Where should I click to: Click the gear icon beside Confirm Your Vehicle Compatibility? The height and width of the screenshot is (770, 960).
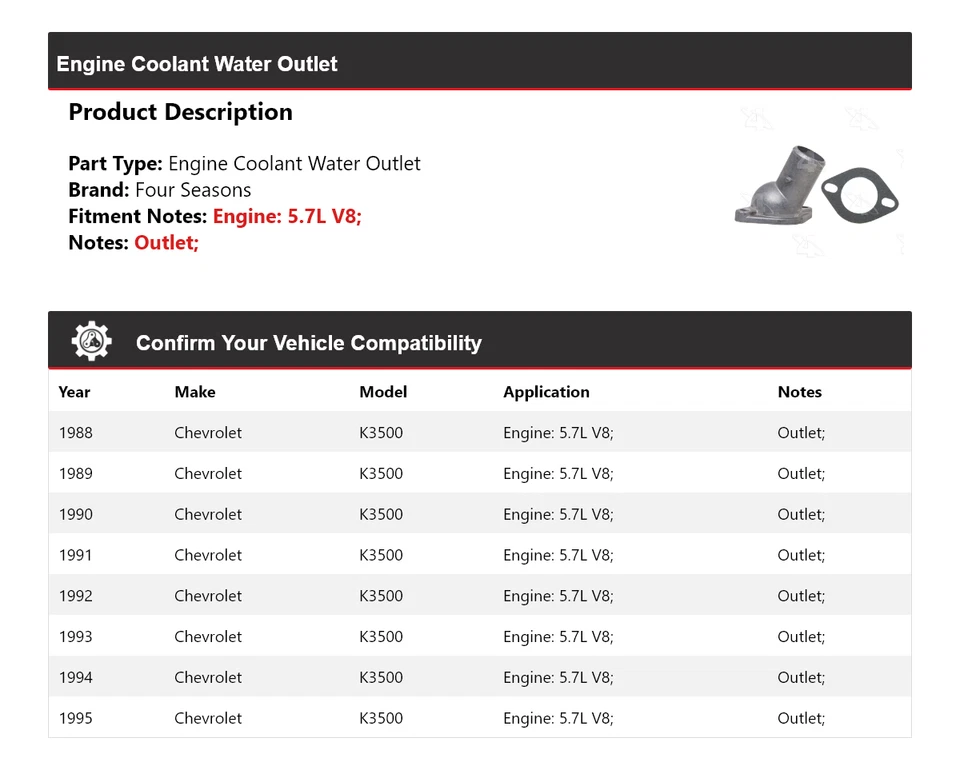pyautogui.click(x=91, y=342)
